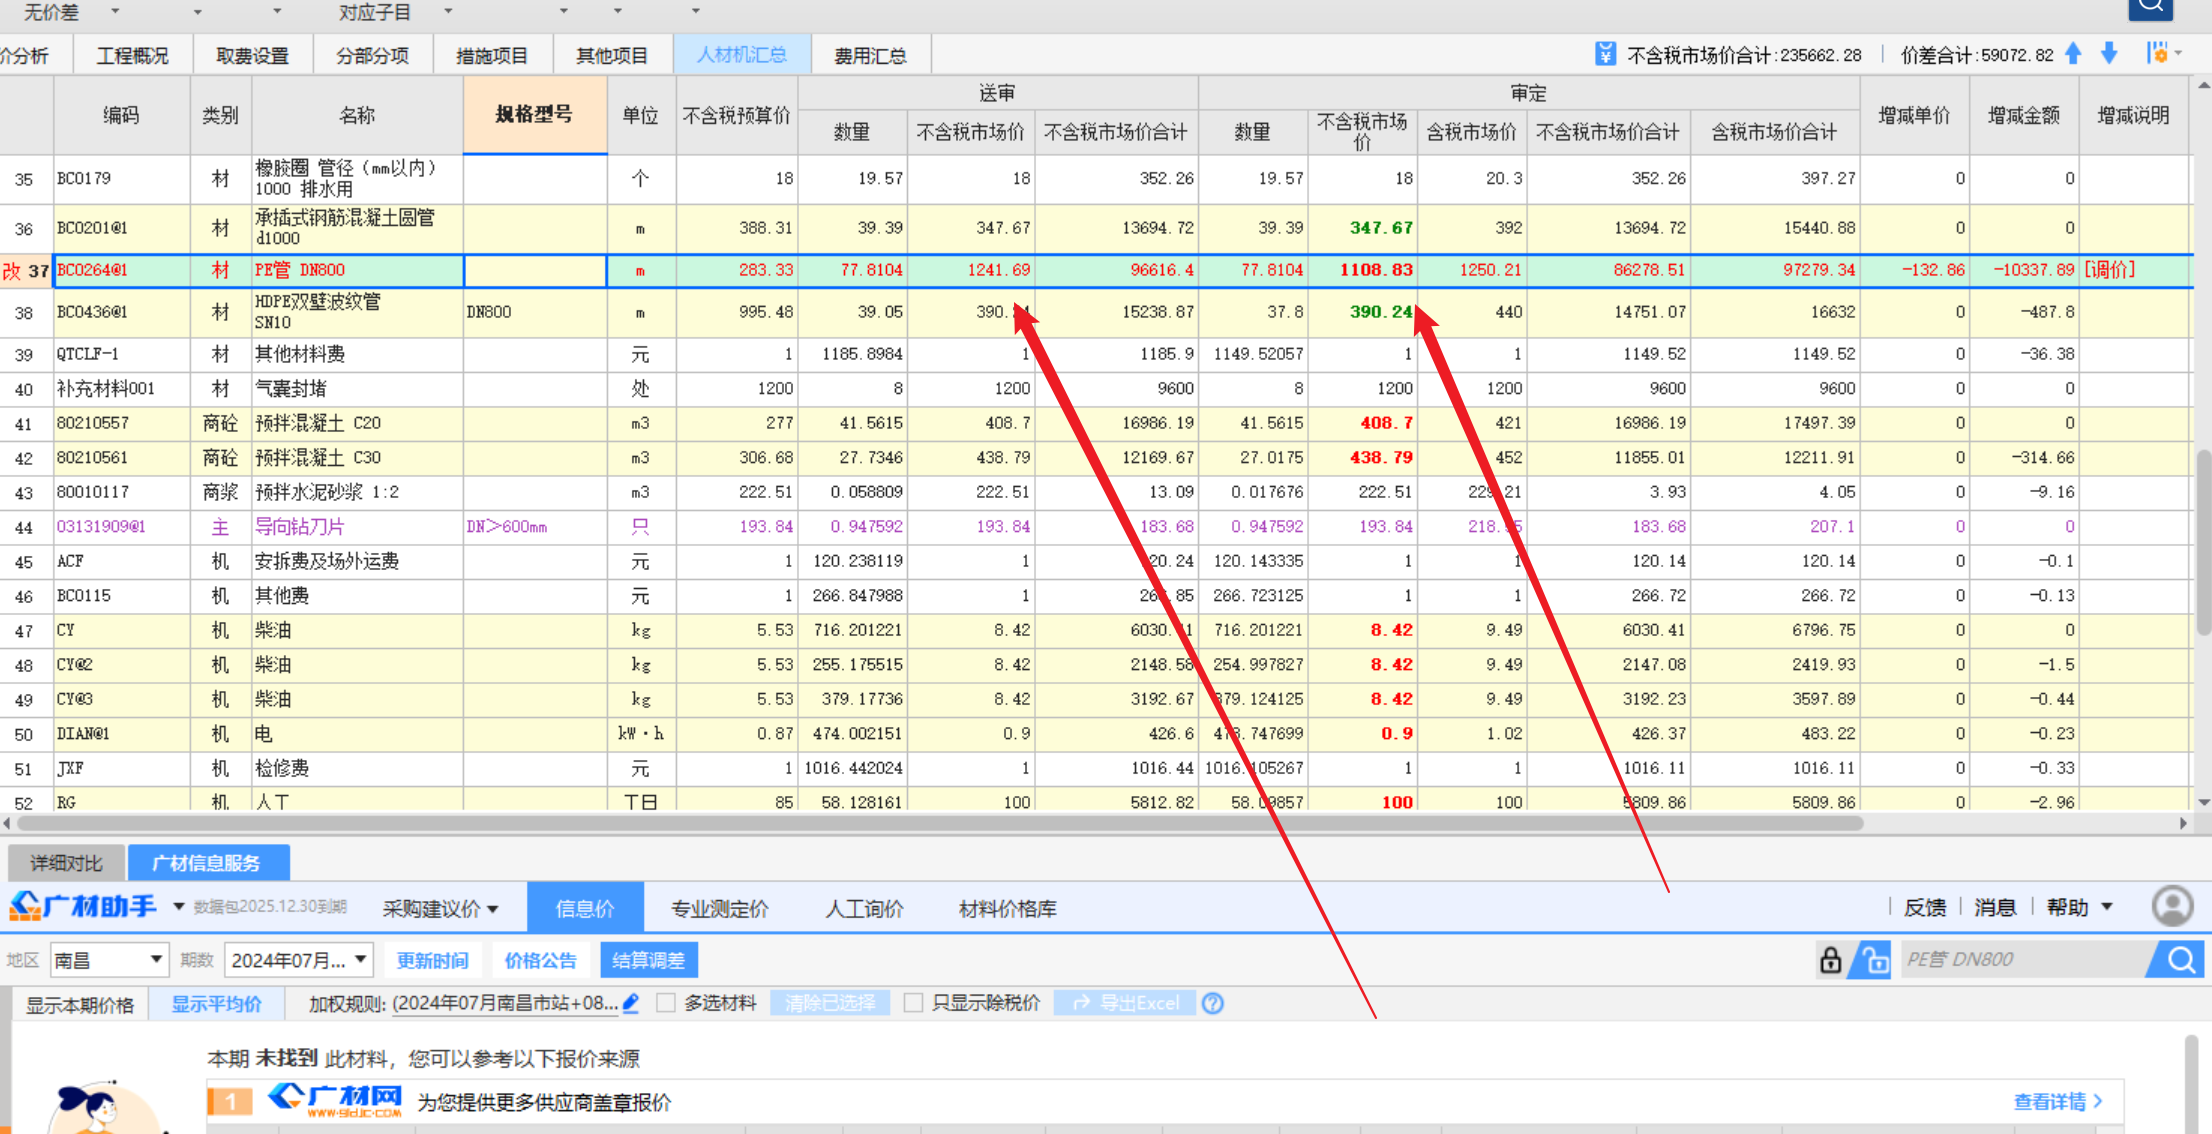
Task: Expand the arrow next to 广材助手 logo
Action: [x=179, y=907]
